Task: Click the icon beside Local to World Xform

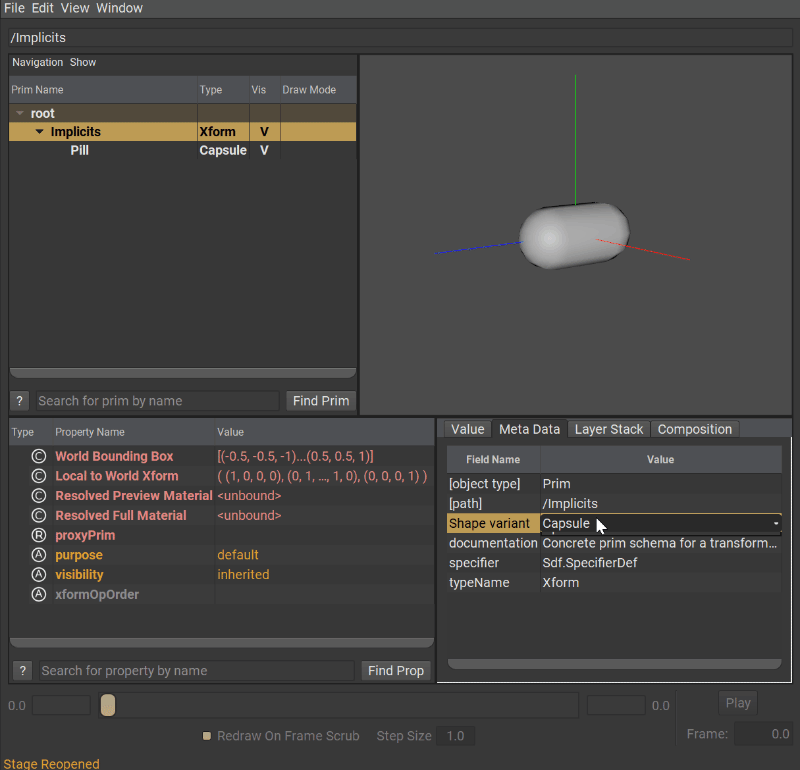Action: point(39,476)
